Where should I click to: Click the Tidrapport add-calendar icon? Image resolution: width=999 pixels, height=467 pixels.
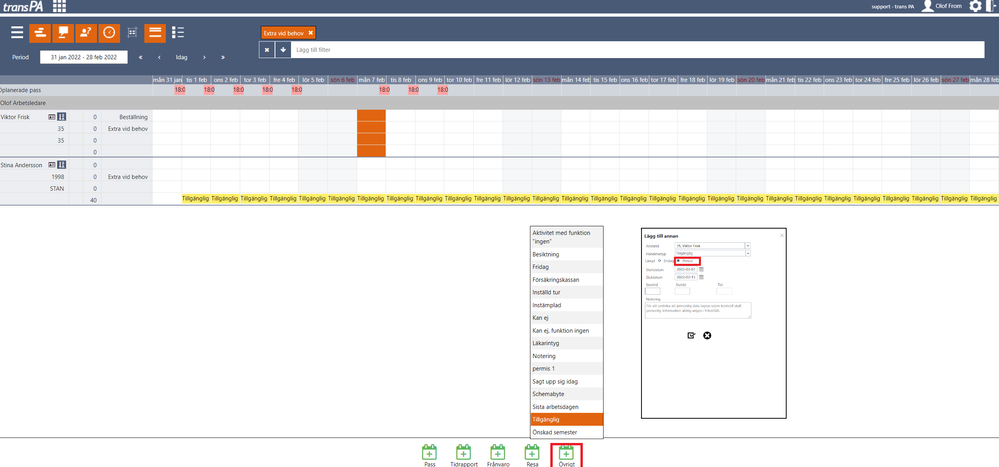pos(464,452)
